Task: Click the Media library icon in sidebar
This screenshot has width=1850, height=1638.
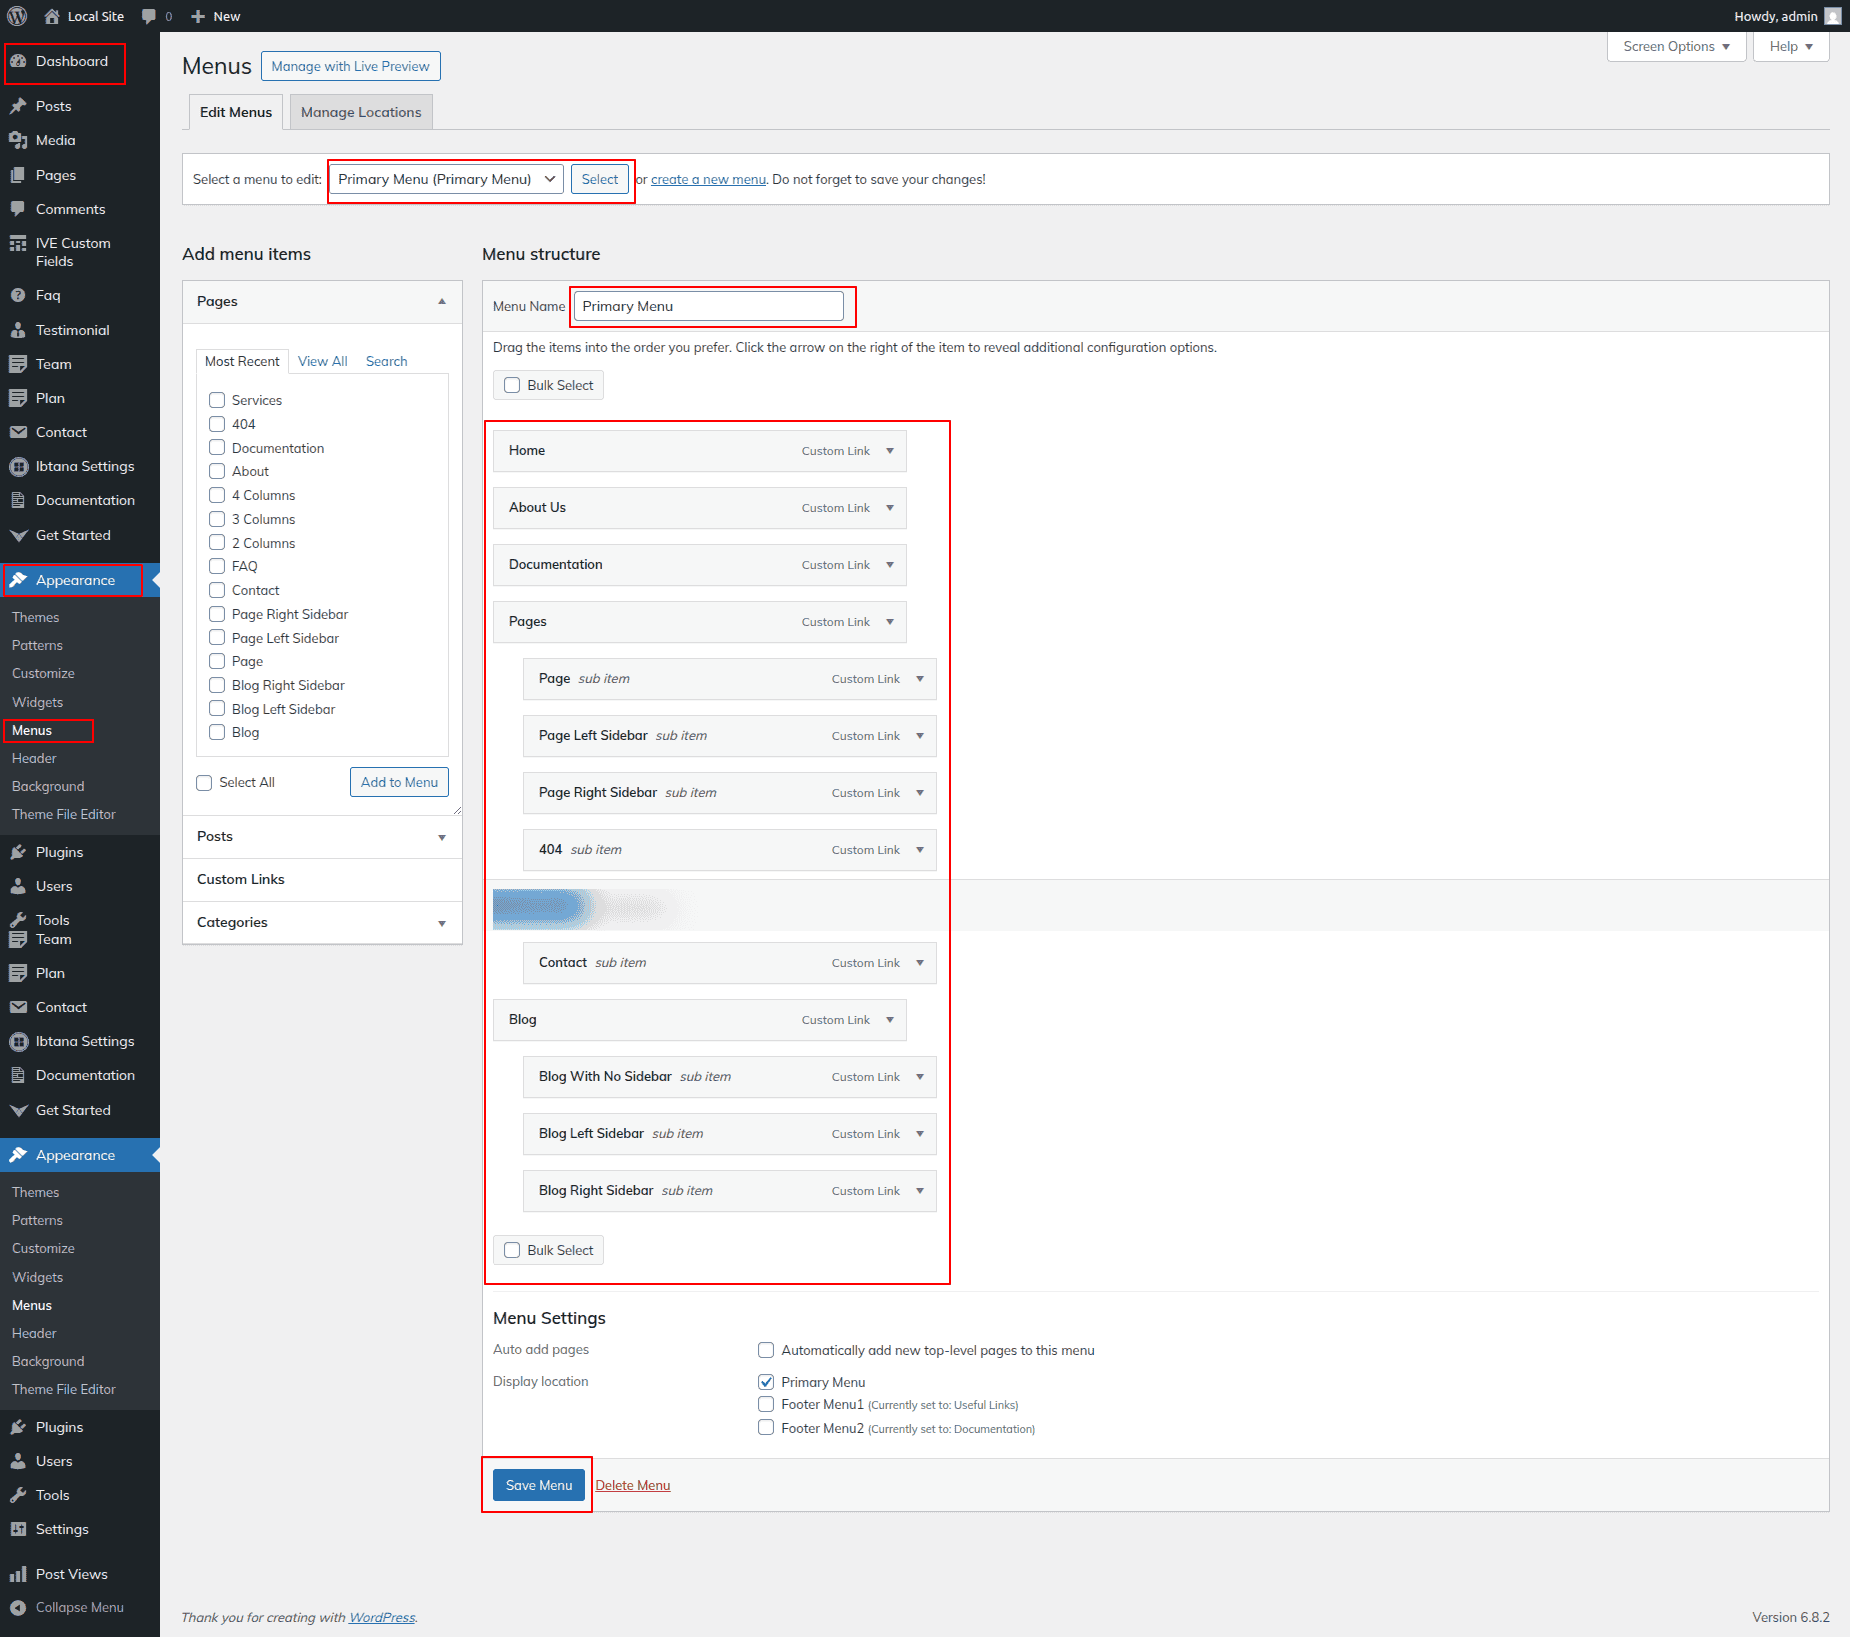Action: (18, 140)
